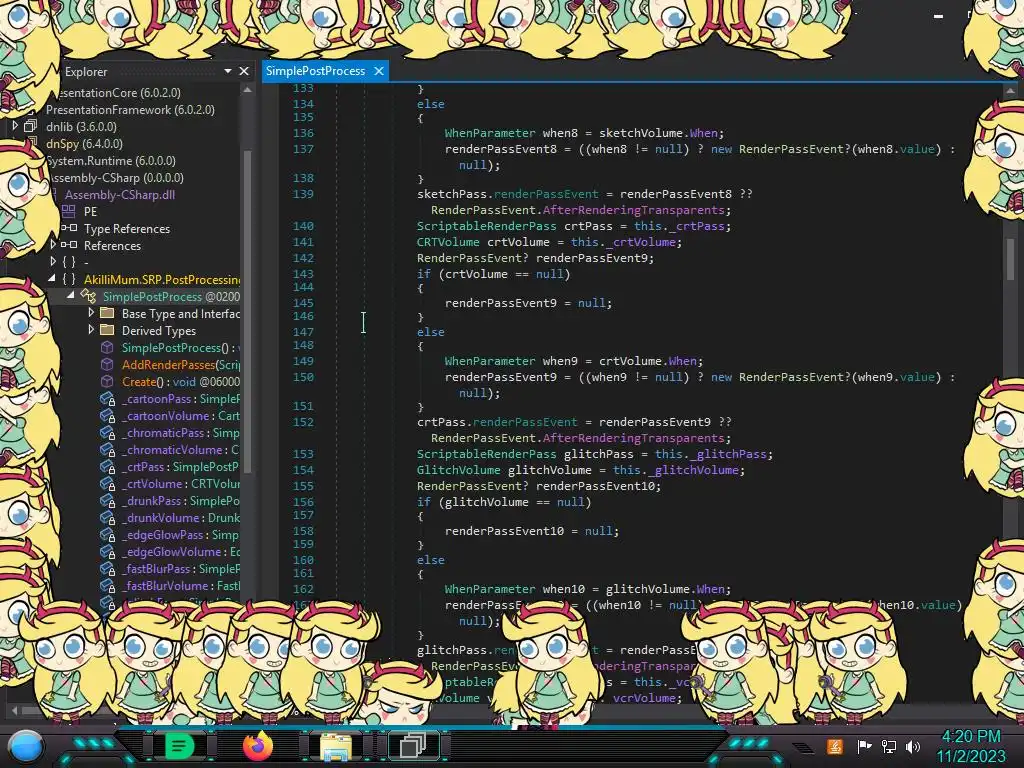This screenshot has height=768, width=1024.
Task: Collapse the AkilliMum.SRP.PostProcessing namespace
Action: pos(52,278)
